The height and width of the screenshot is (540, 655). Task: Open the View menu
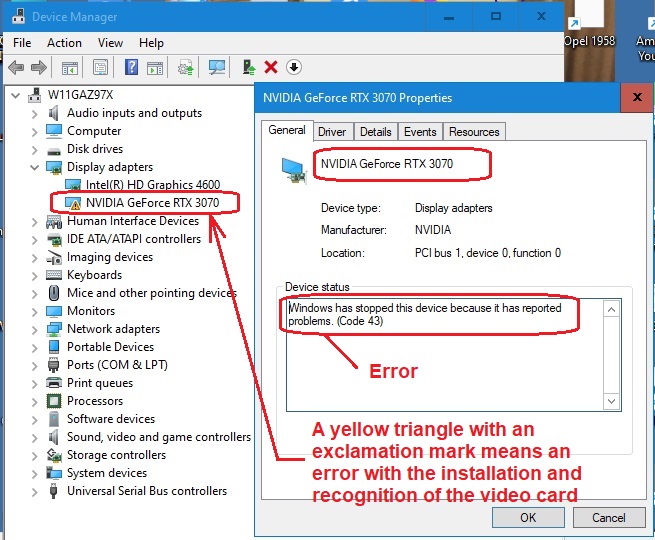110,43
